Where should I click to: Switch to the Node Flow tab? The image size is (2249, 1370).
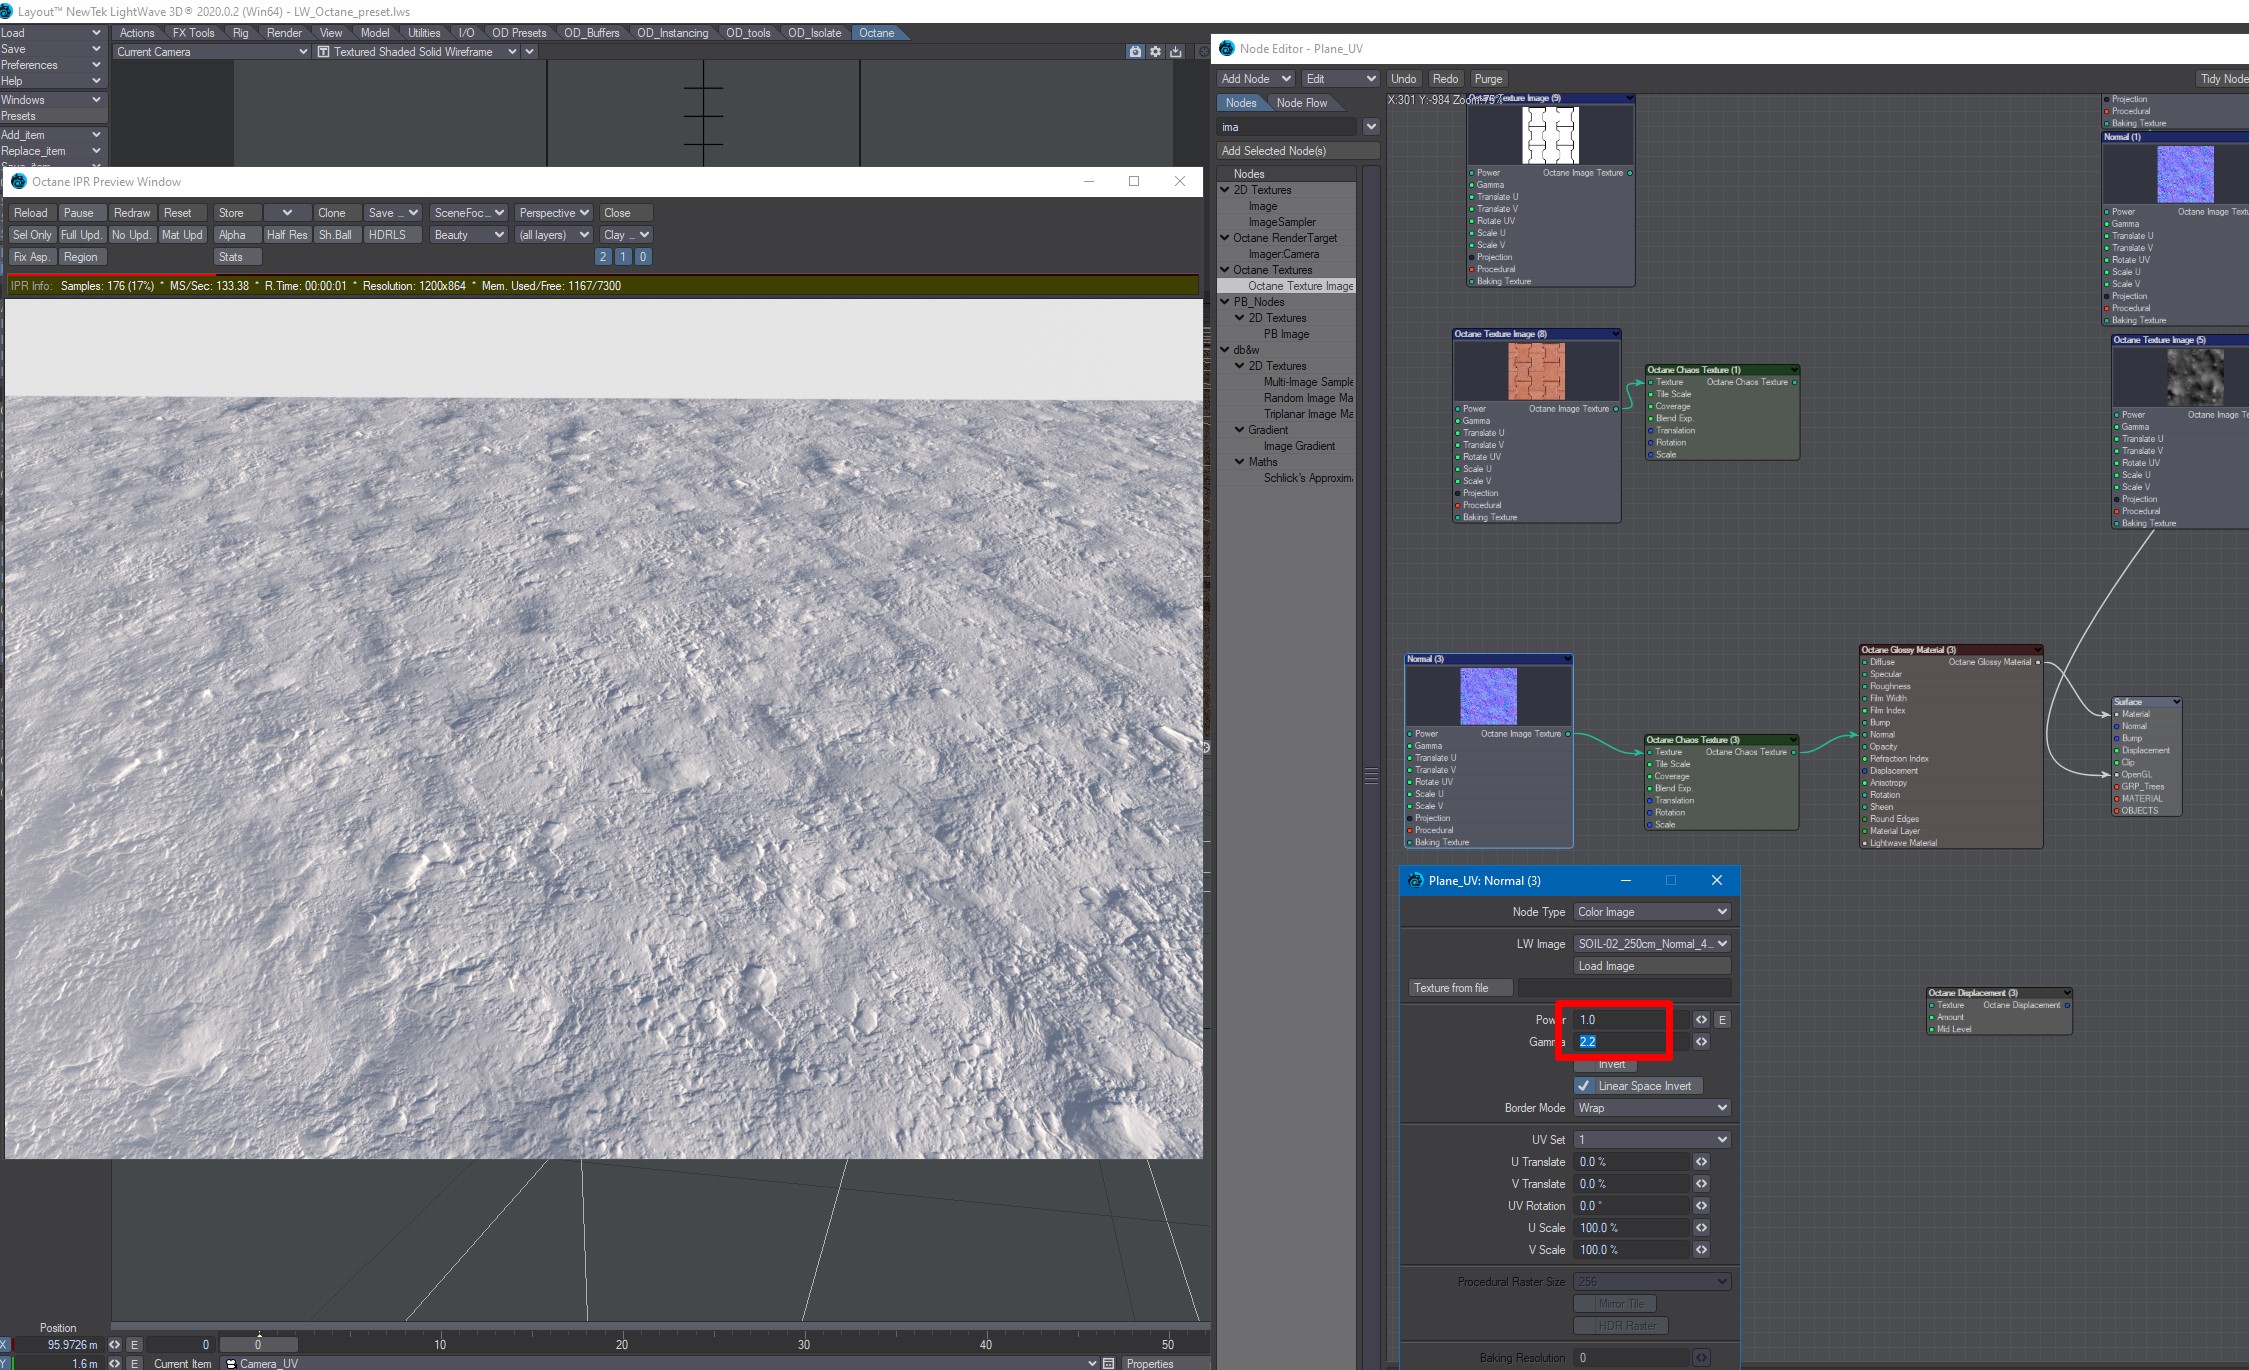pyautogui.click(x=1301, y=103)
